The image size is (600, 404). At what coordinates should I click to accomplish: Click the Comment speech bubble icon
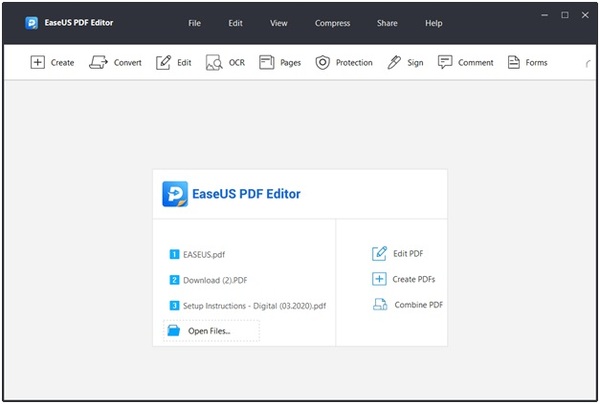[x=445, y=62]
